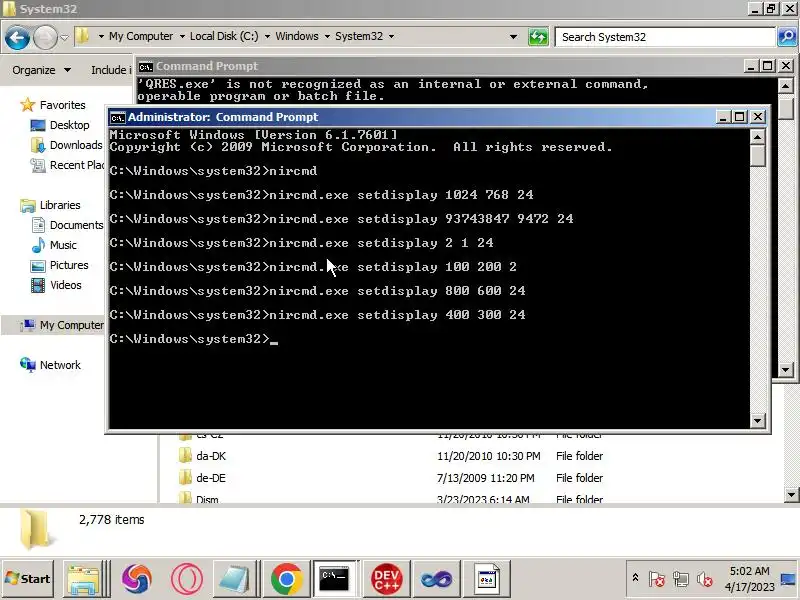The height and width of the screenshot is (600, 800).
Task: Click the background Command Prompt title icon
Action: pyautogui.click(x=145, y=66)
